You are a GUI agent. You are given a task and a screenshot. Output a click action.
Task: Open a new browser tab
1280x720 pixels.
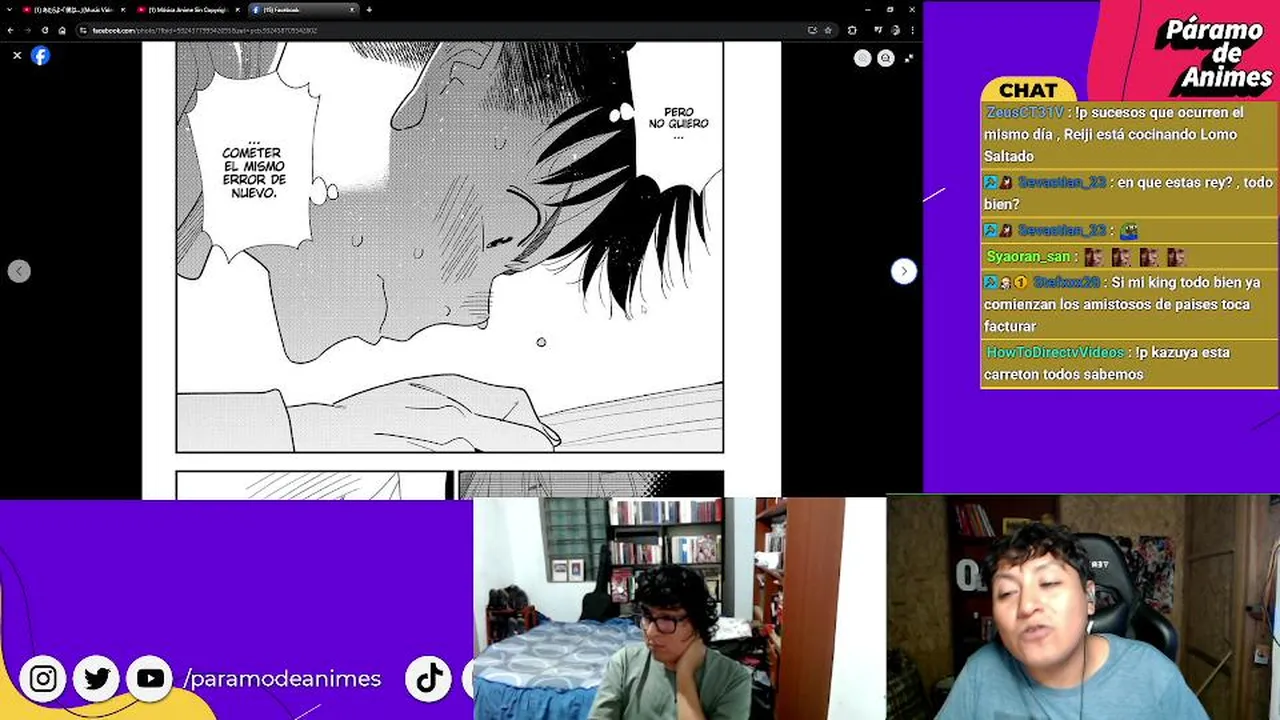(x=369, y=10)
